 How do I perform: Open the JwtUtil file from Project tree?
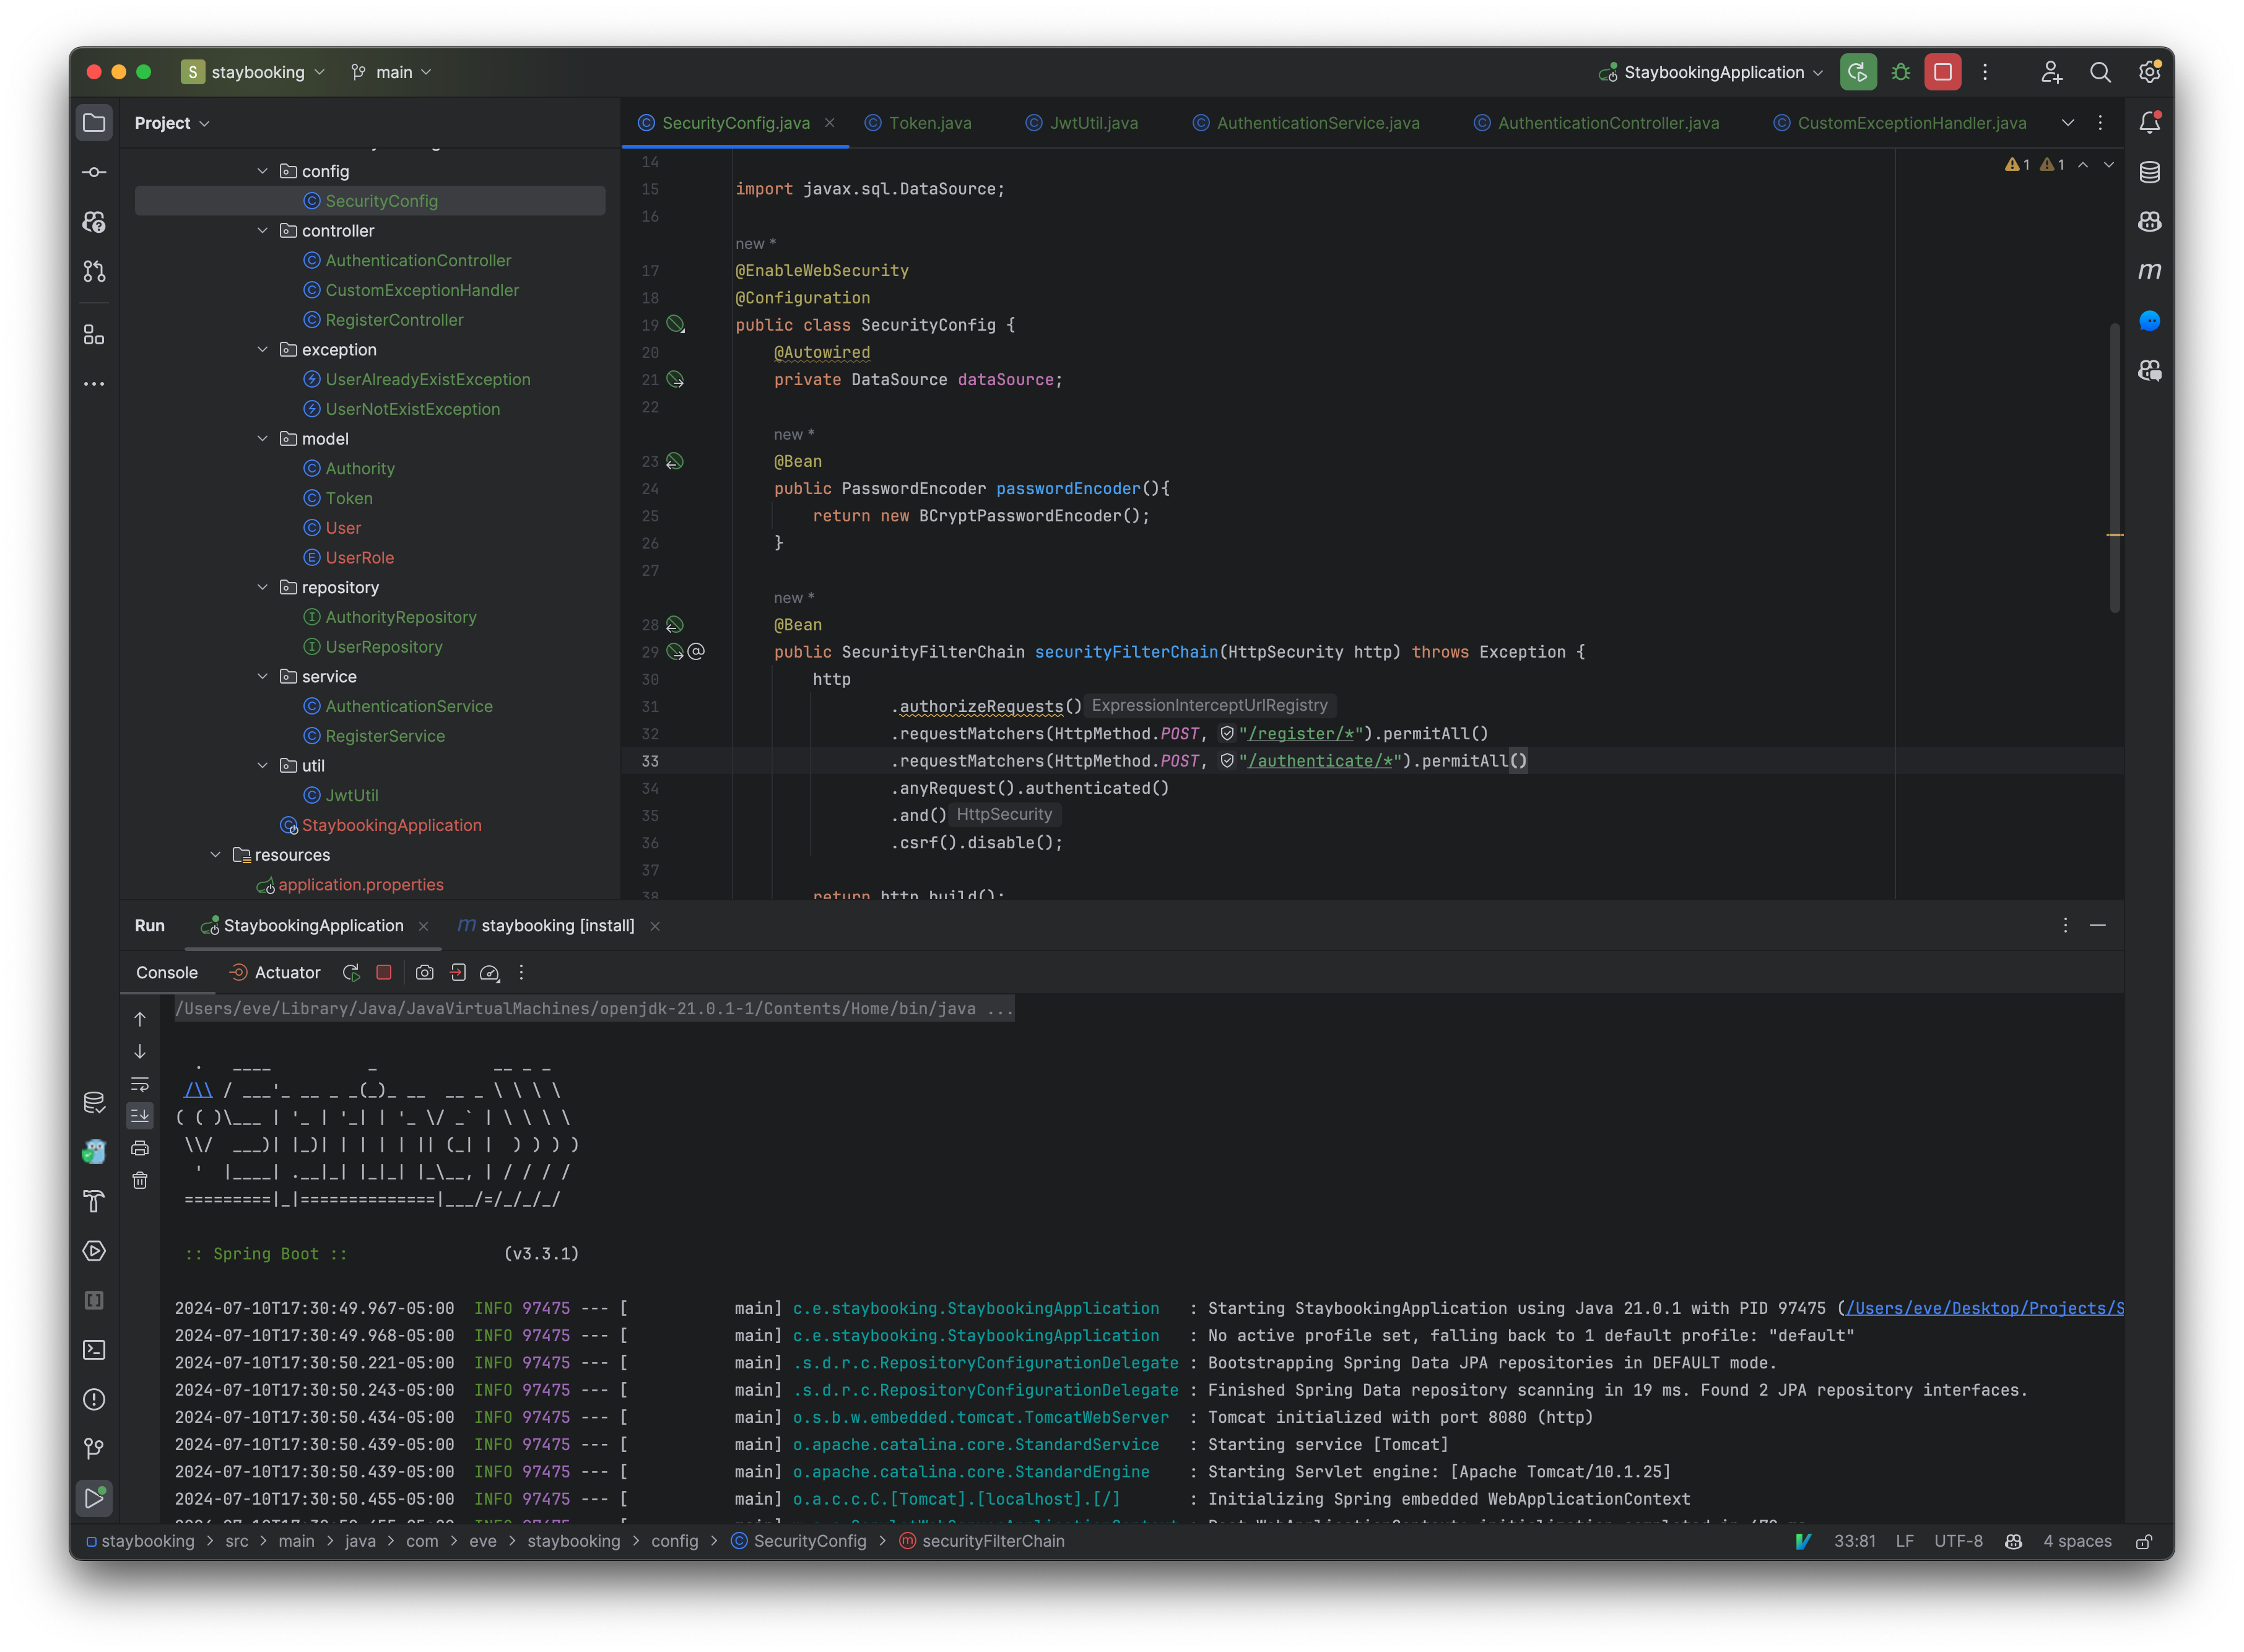pyautogui.click(x=352, y=795)
